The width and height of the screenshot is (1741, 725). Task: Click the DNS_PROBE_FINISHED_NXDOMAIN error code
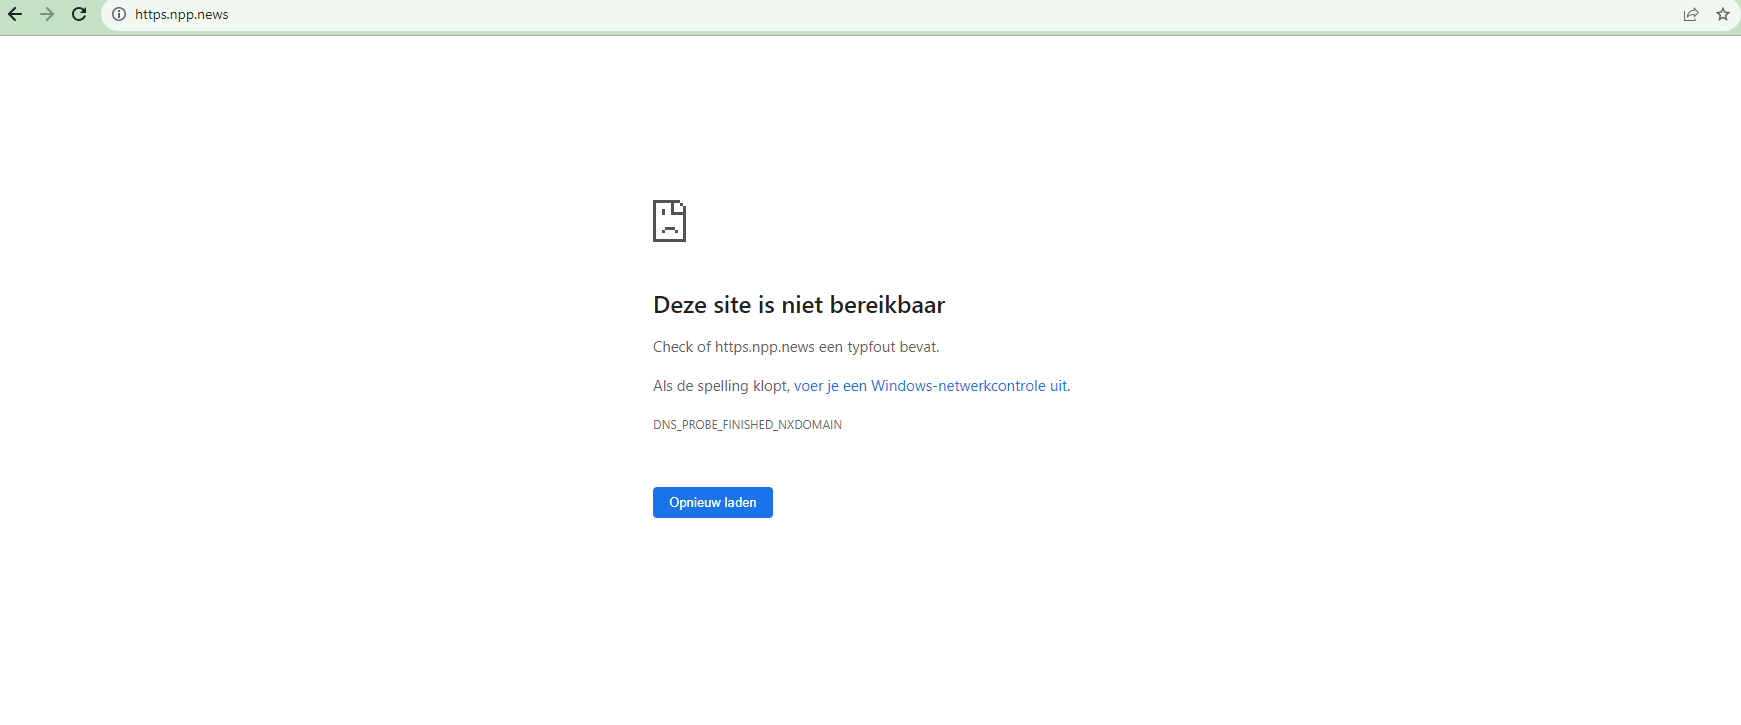747,425
